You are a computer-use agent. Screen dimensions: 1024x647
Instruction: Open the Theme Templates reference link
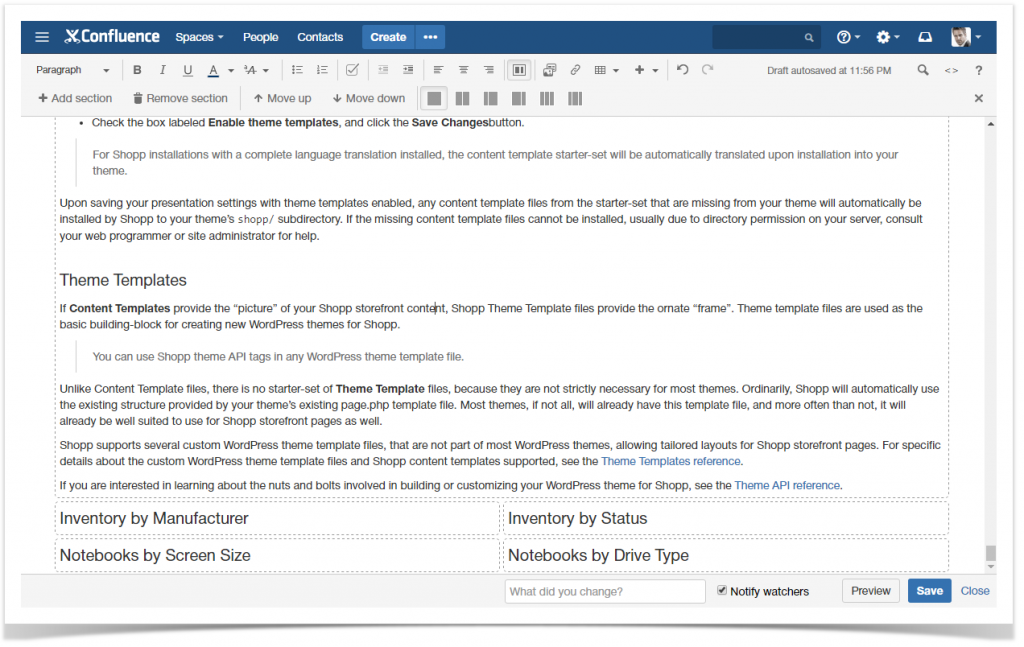[670, 461]
